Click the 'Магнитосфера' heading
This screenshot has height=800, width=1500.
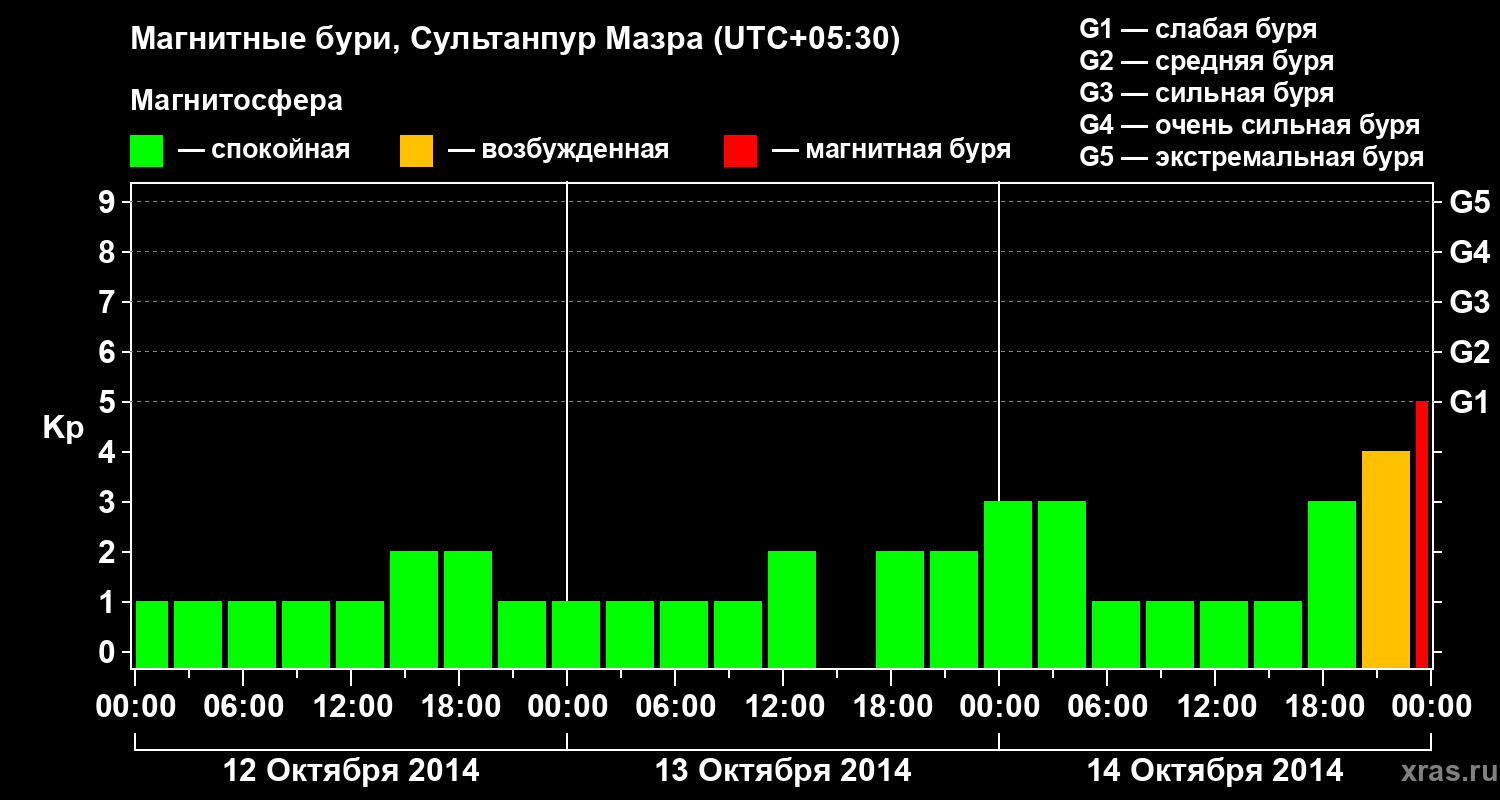click(237, 101)
